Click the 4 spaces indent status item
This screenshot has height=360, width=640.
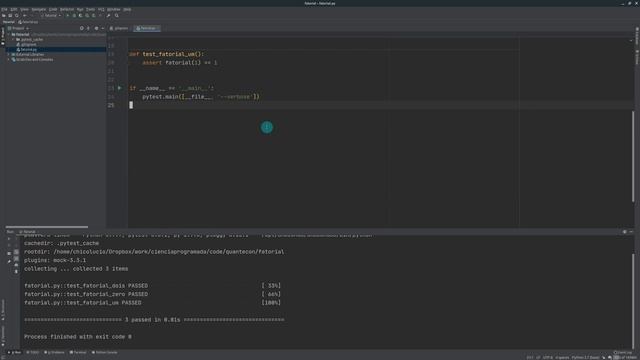click(x=562, y=358)
